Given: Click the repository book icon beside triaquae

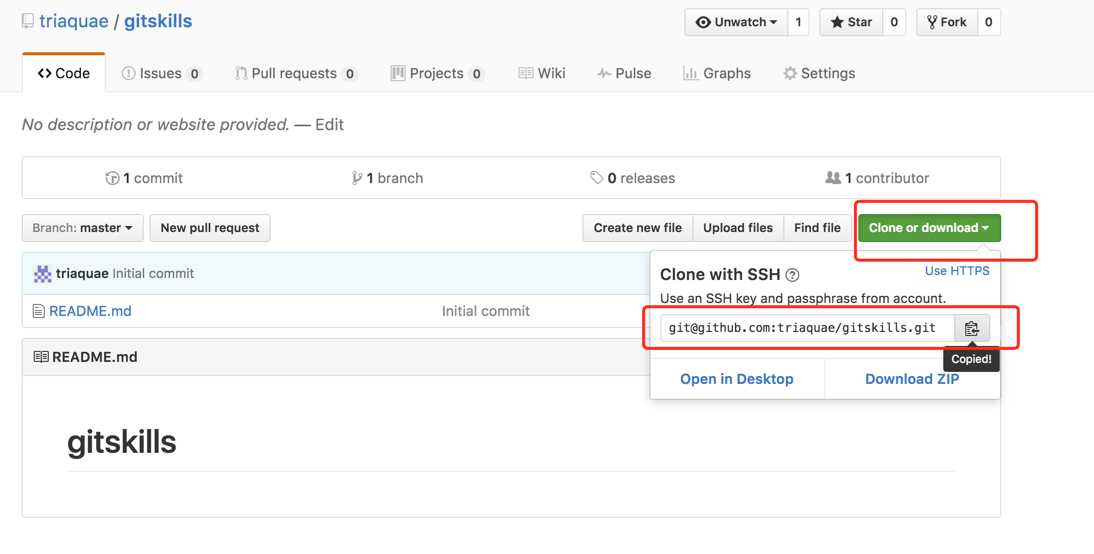Looking at the screenshot, I should [x=28, y=21].
